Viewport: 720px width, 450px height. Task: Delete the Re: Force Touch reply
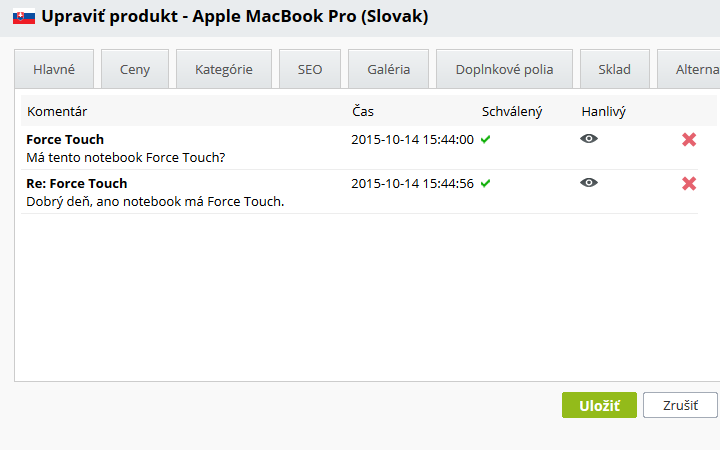pyautogui.click(x=689, y=184)
